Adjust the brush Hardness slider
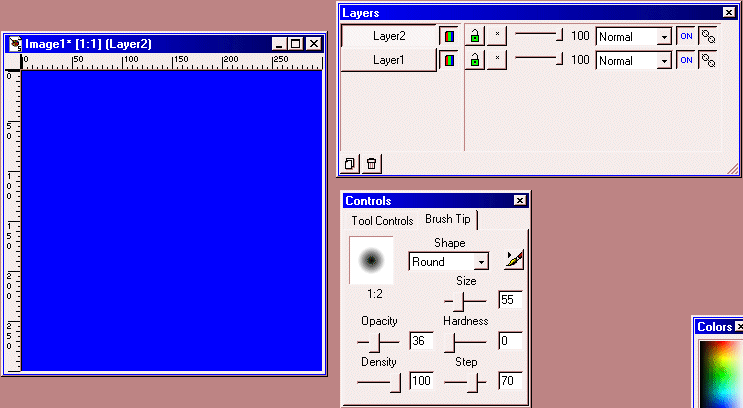Viewport: 743px width, 408px height. pyautogui.click(x=465, y=342)
